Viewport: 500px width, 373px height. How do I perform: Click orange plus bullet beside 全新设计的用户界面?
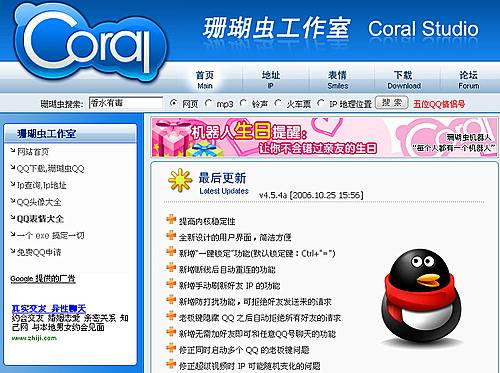[x=171, y=235]
